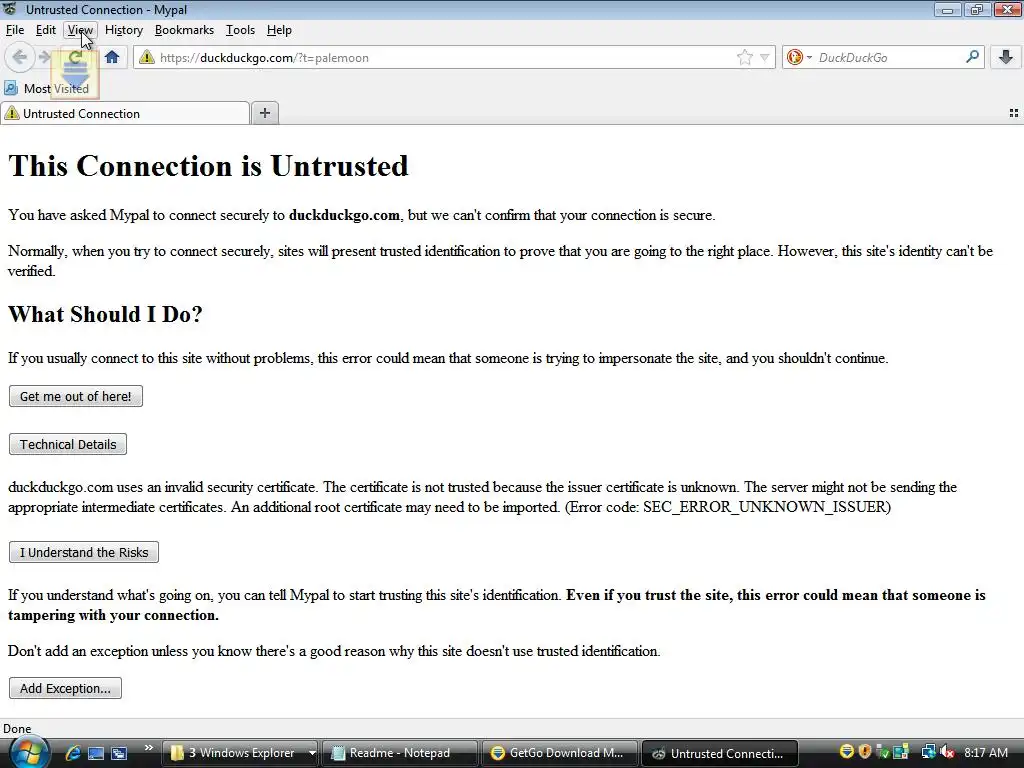
Task: Click Switch between windows quick launch icon
Action: click(119, 753)
